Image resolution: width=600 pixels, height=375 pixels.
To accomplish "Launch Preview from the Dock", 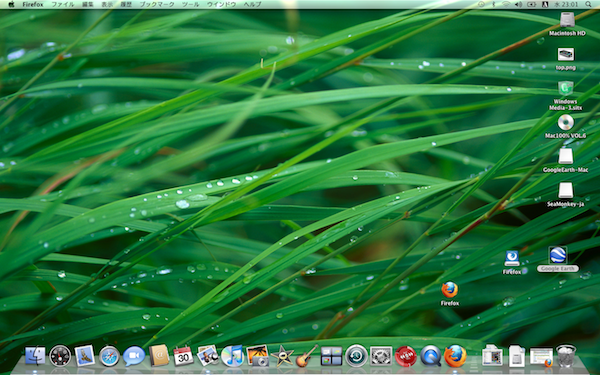I will click(208, 355).
